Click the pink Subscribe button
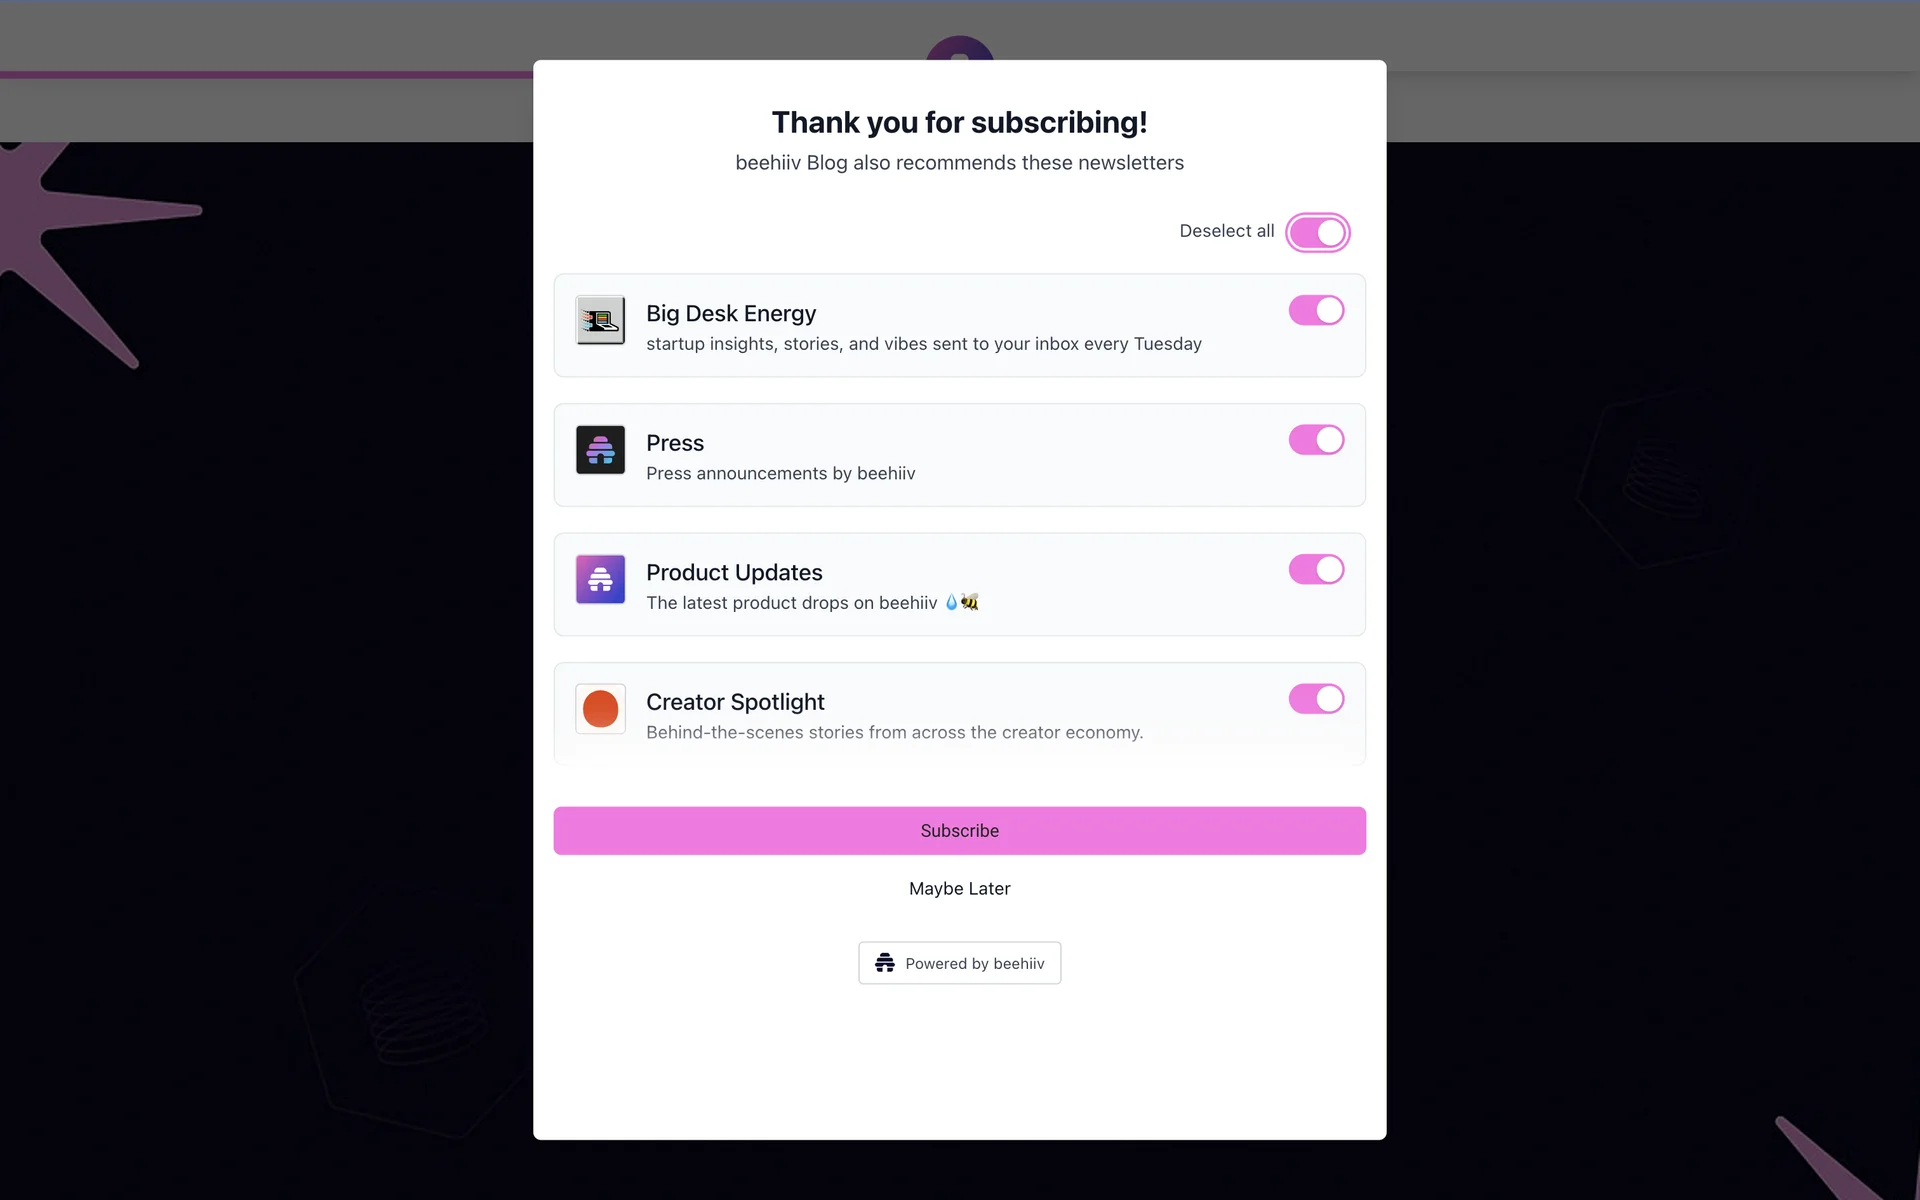The width and height of the screenshot is (1920, 1200). click(x=959, y=831)
